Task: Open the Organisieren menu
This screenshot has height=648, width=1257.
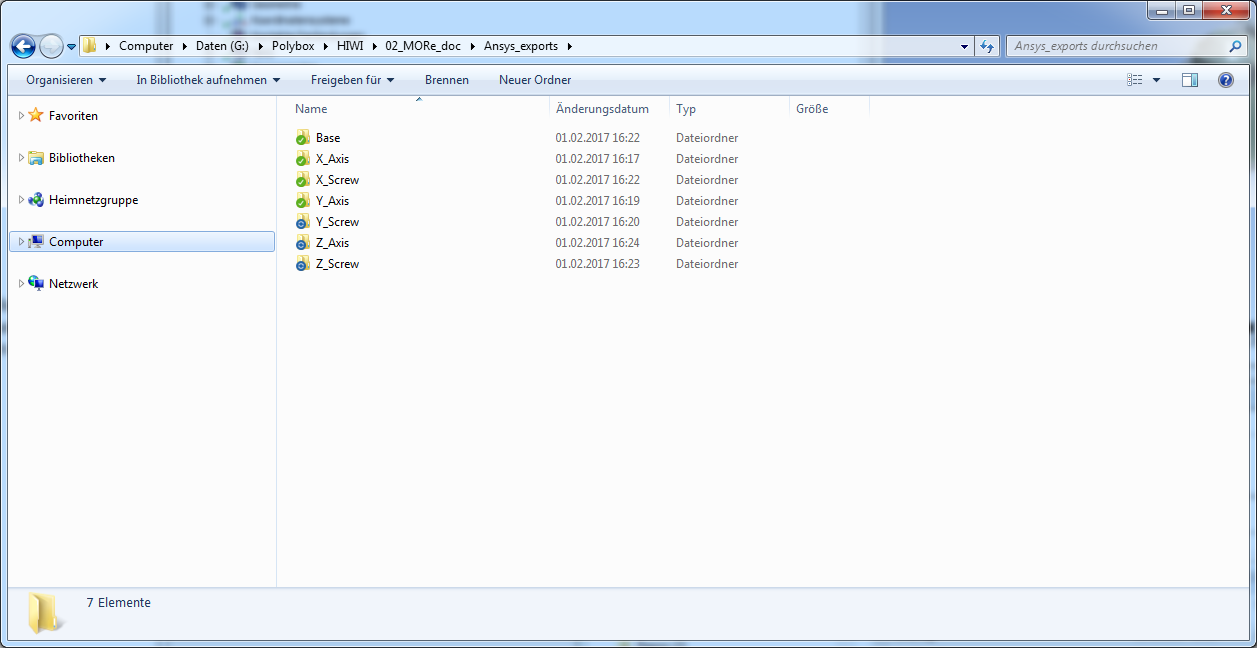Action: [66, 80]
